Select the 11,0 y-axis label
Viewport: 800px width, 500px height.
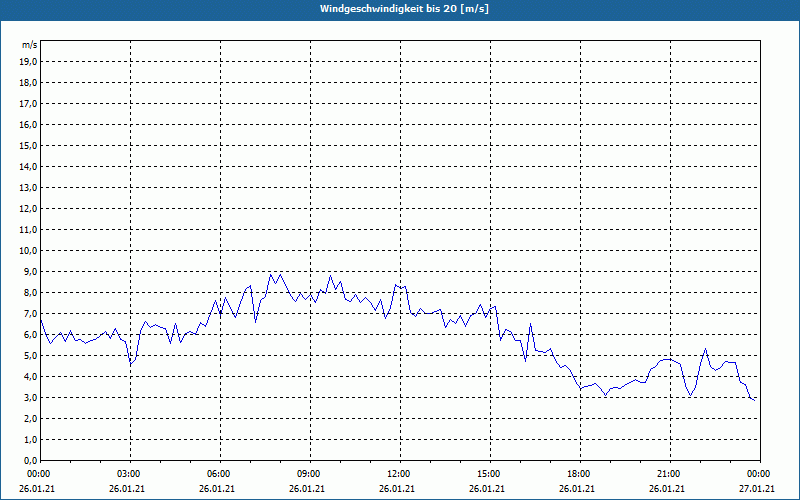28,230
